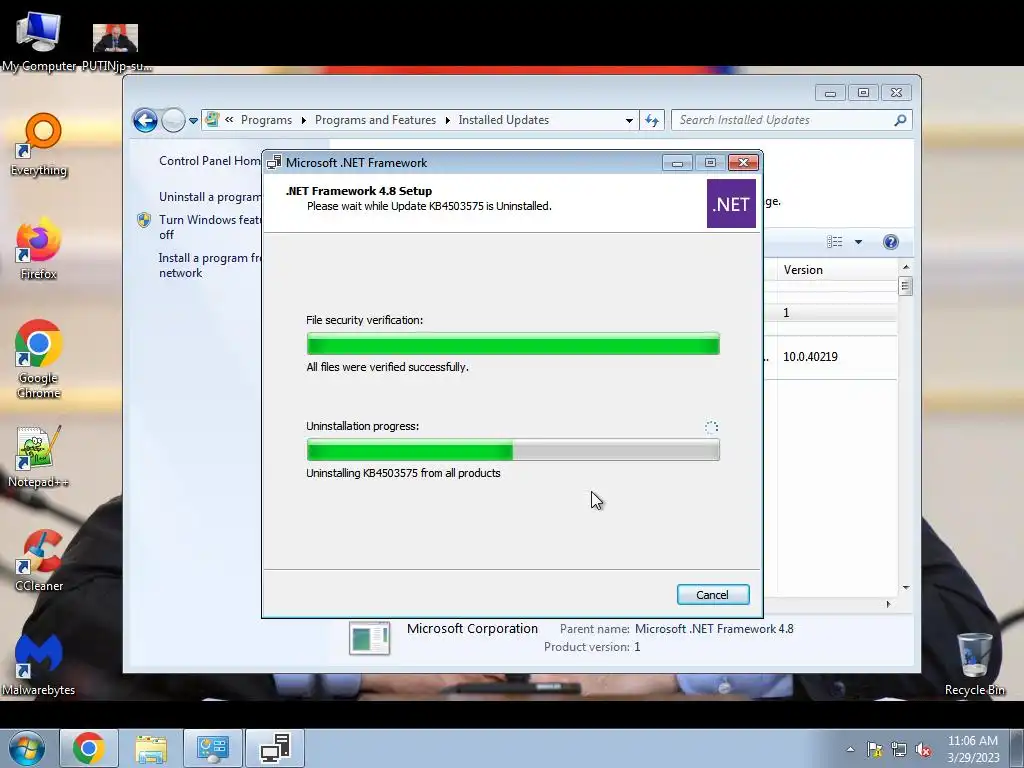Open recent pages dropdown next to navigation arrows
Viewport: 1024px width, 768px height.
coord(193,121)
